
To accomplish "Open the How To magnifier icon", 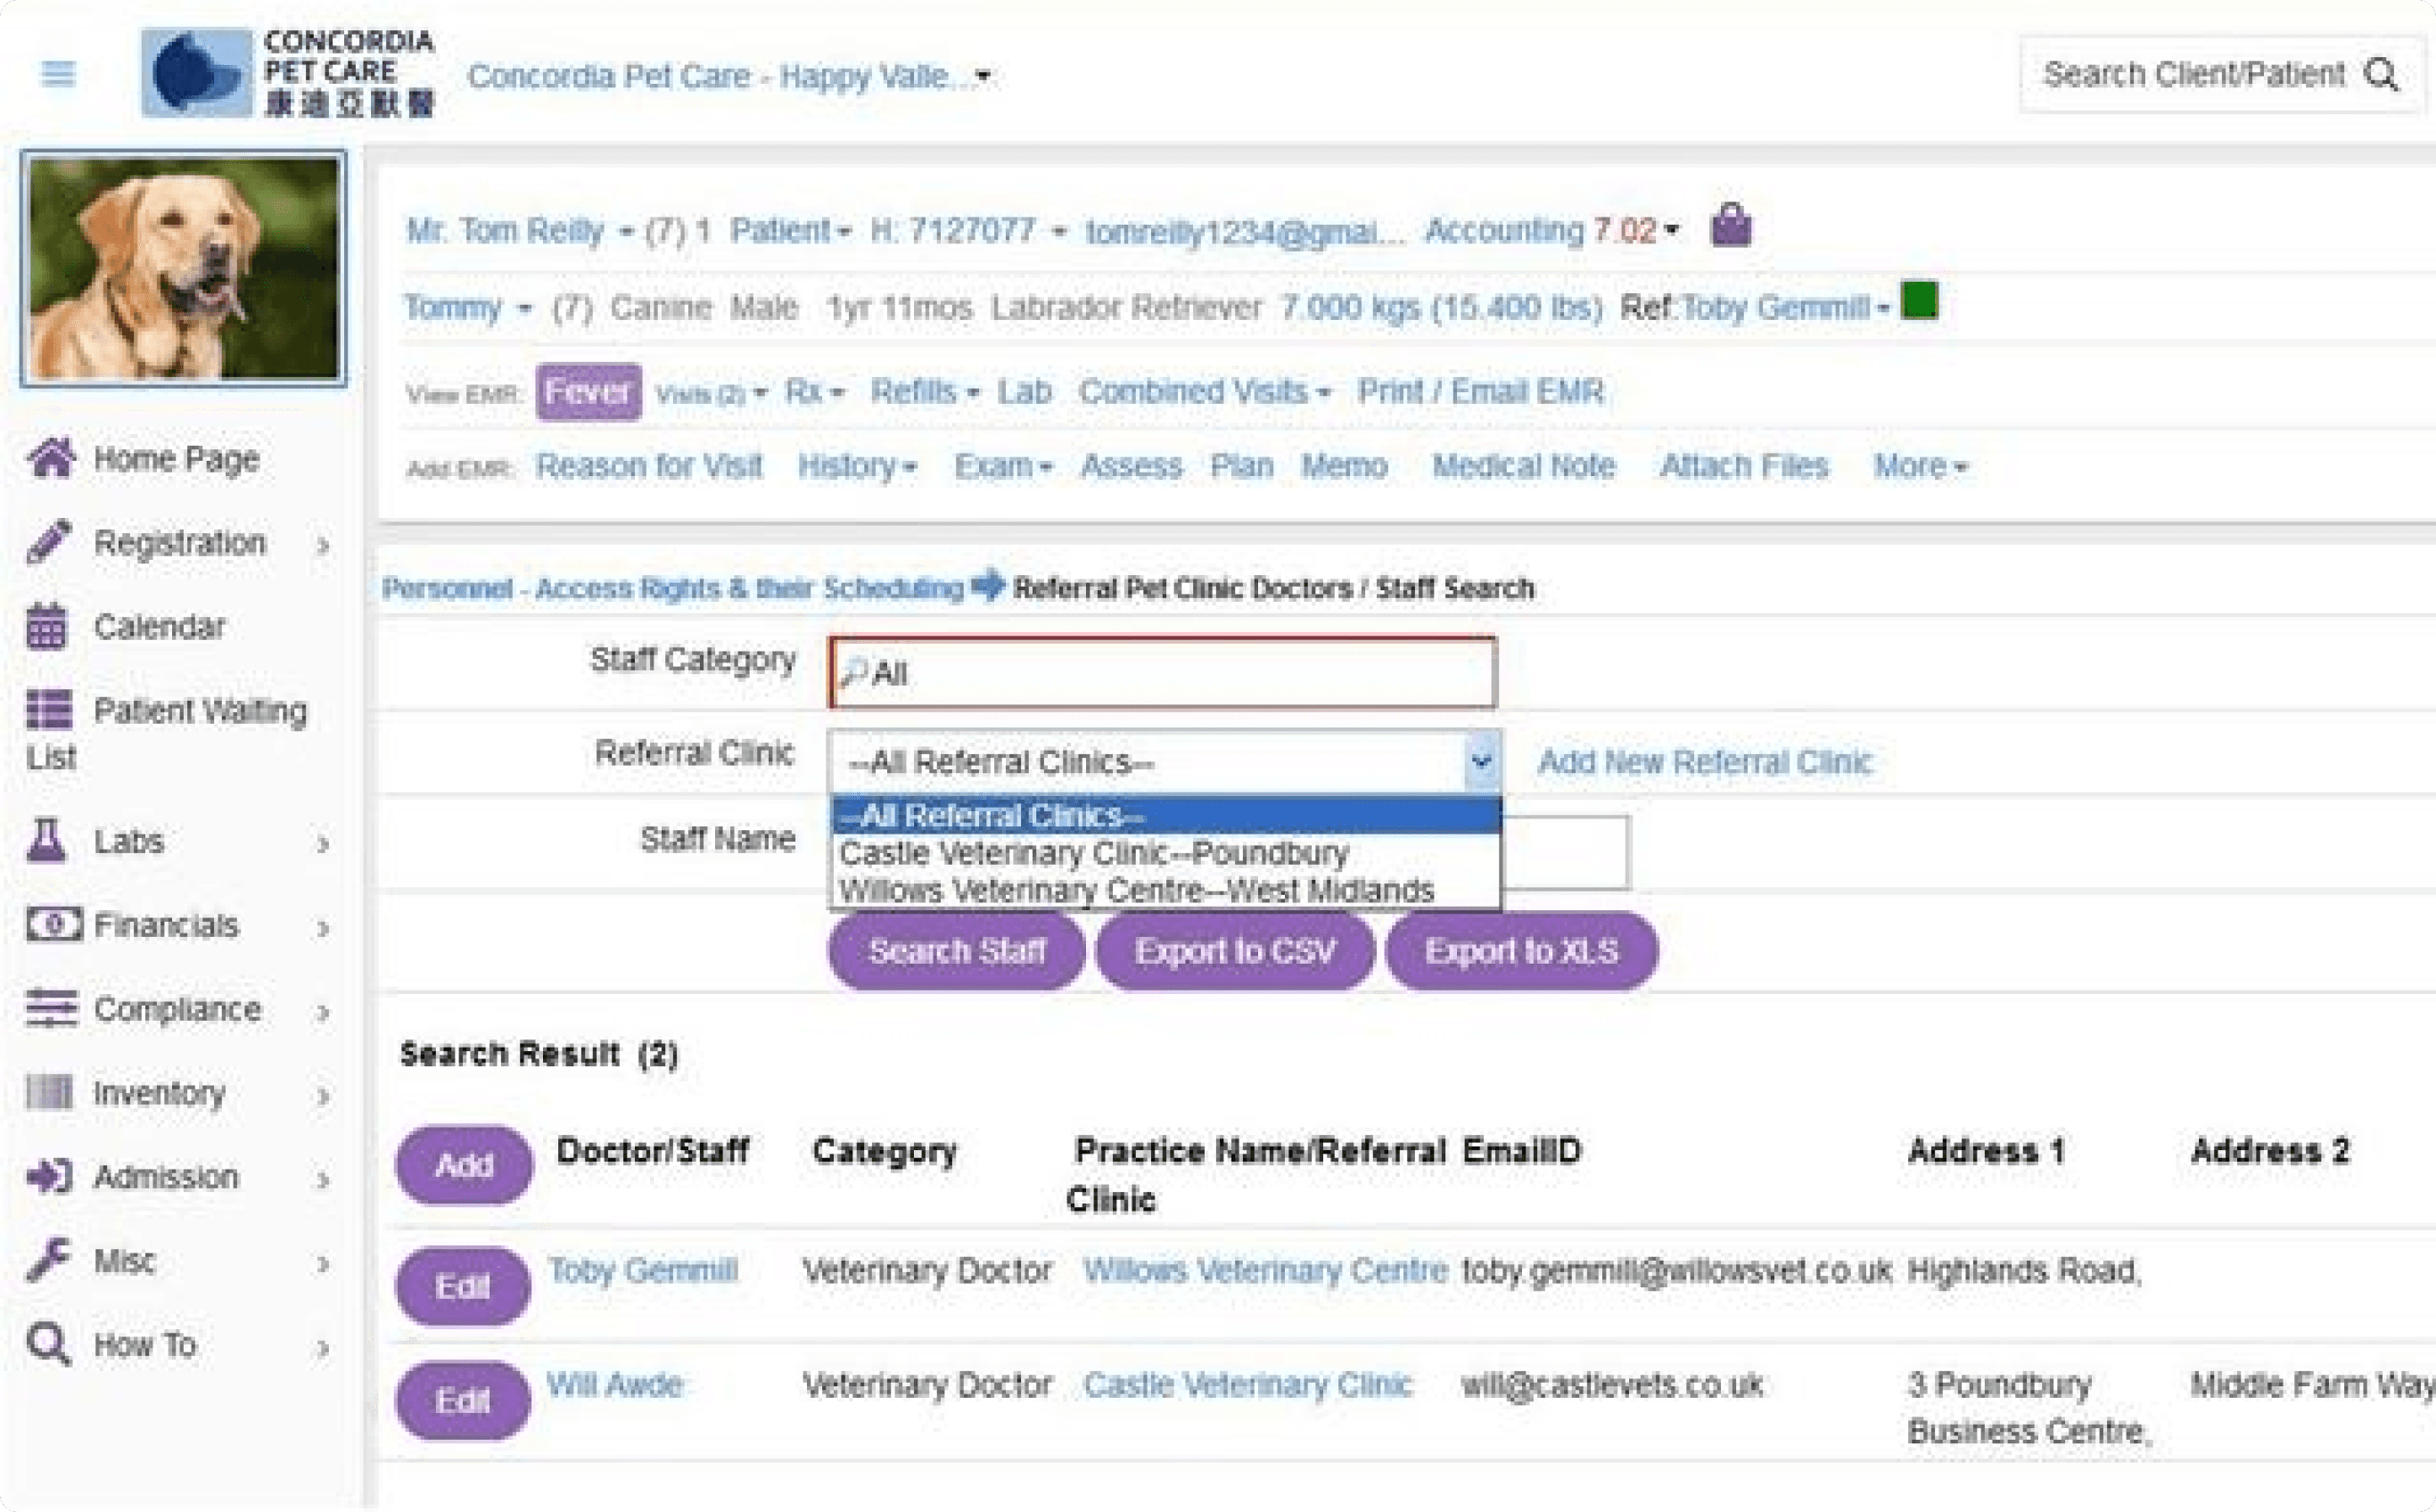I will pos(48,1344).
